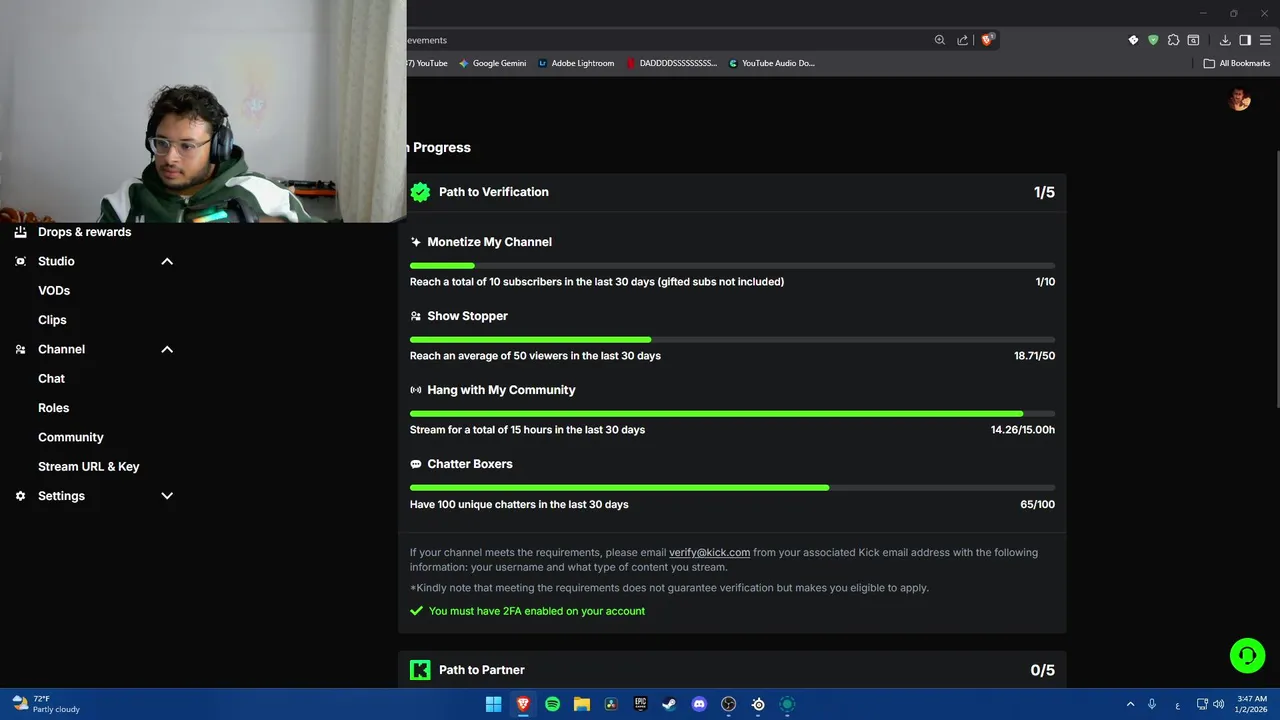Open Community under Channel
The image size is (1280, 720).
70,437
